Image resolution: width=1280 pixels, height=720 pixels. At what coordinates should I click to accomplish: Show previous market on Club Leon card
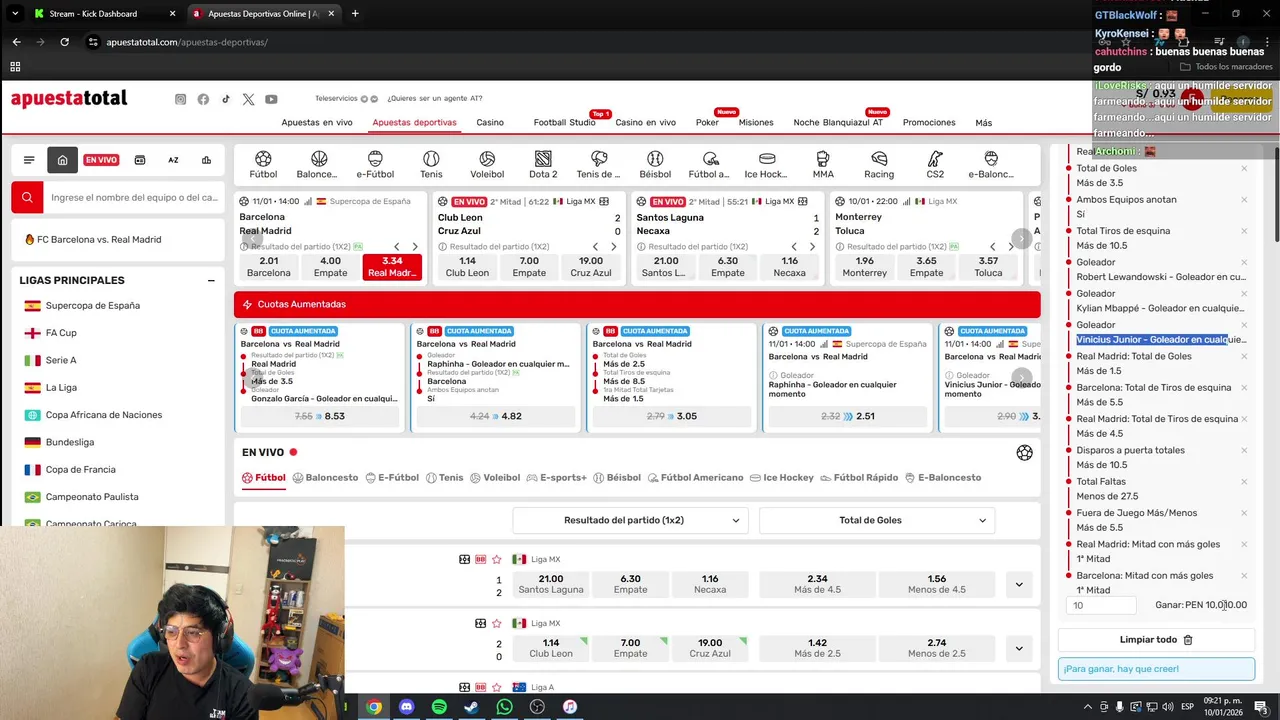click(x=595, y=246)
